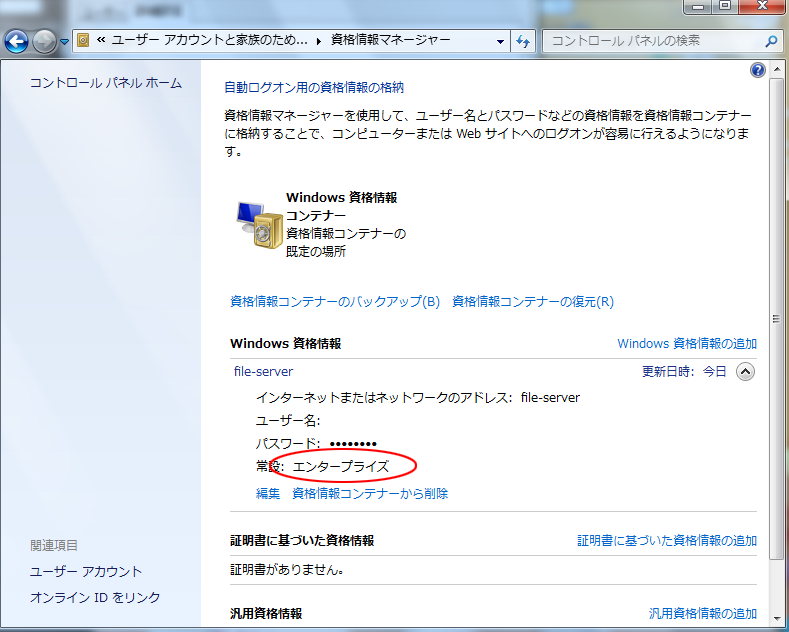Click the double chevron at breadcrumb start
This screenshot has height=632, width=789.
point(101,40)
